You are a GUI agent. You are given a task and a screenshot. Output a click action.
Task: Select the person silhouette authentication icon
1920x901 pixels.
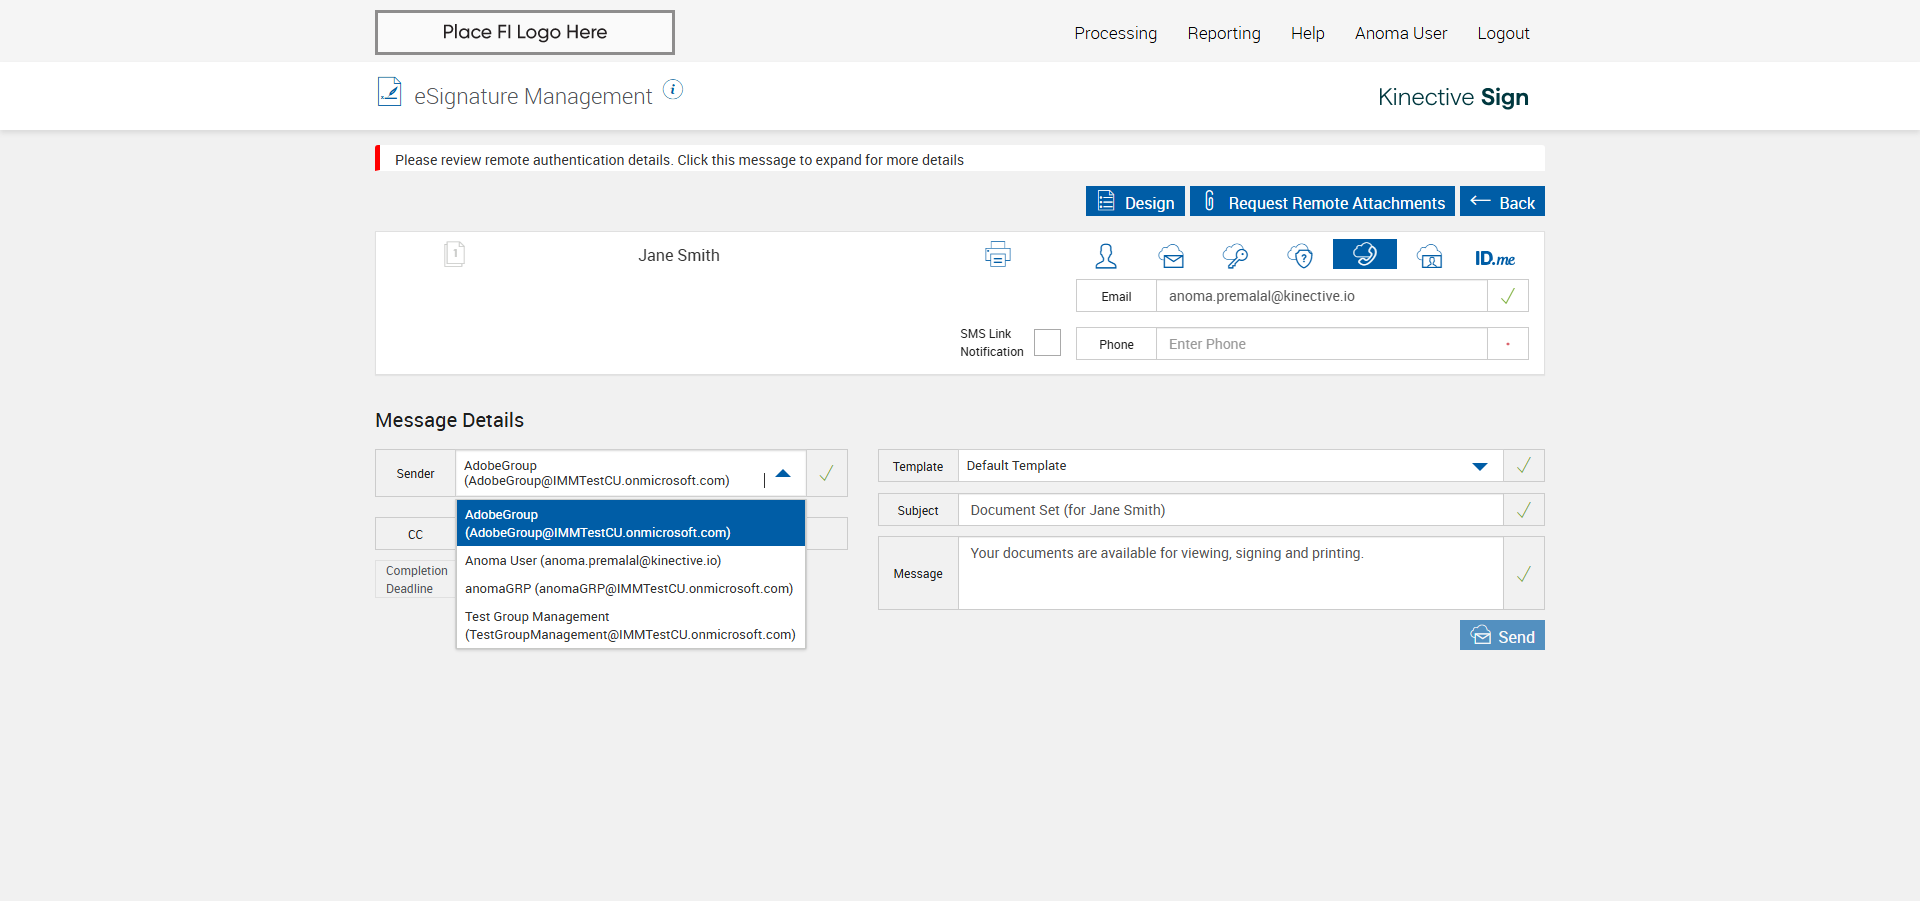tap(1106, 256)
